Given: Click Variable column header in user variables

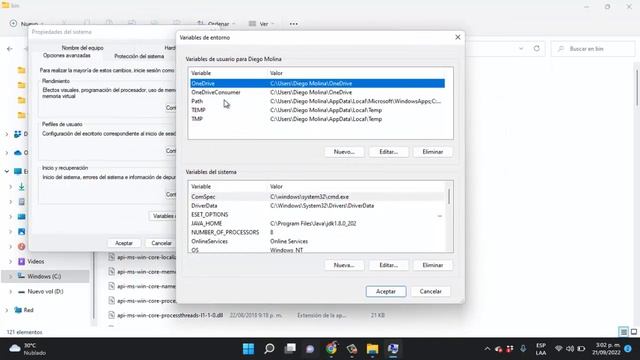Looking at the screenshot, I should [x=201, y=73].
